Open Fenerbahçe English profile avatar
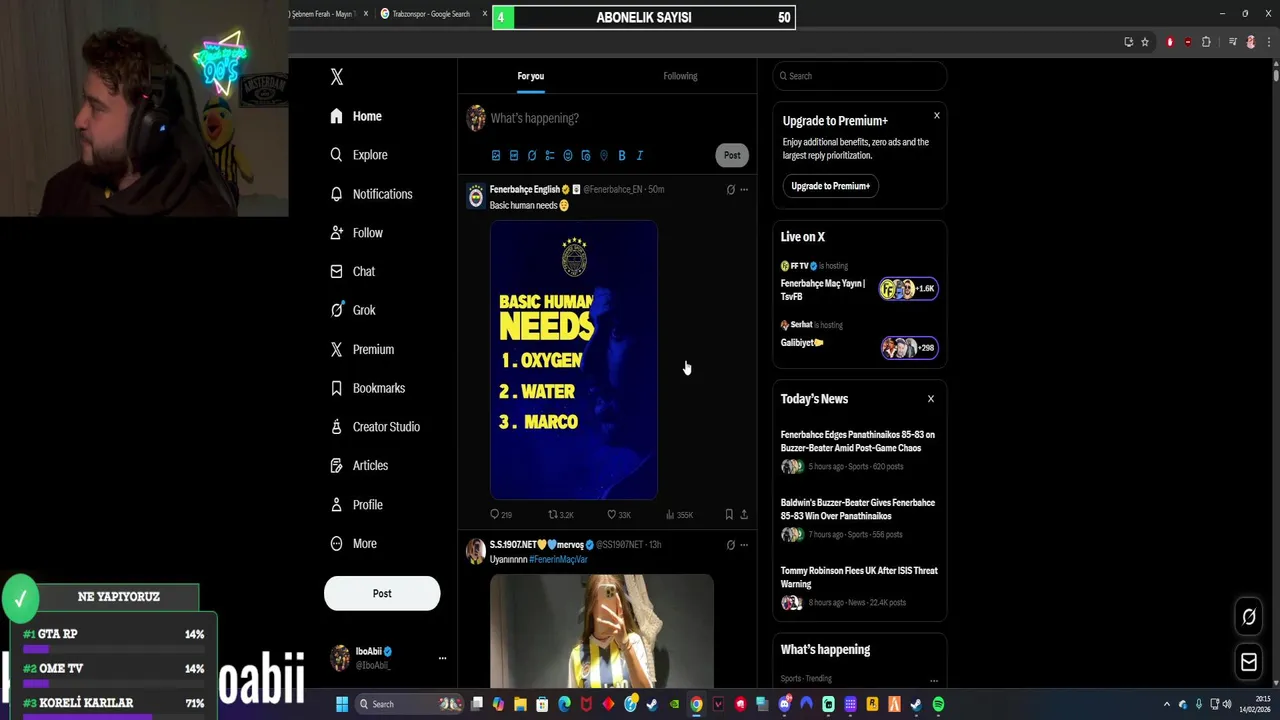 coord(476,197)
